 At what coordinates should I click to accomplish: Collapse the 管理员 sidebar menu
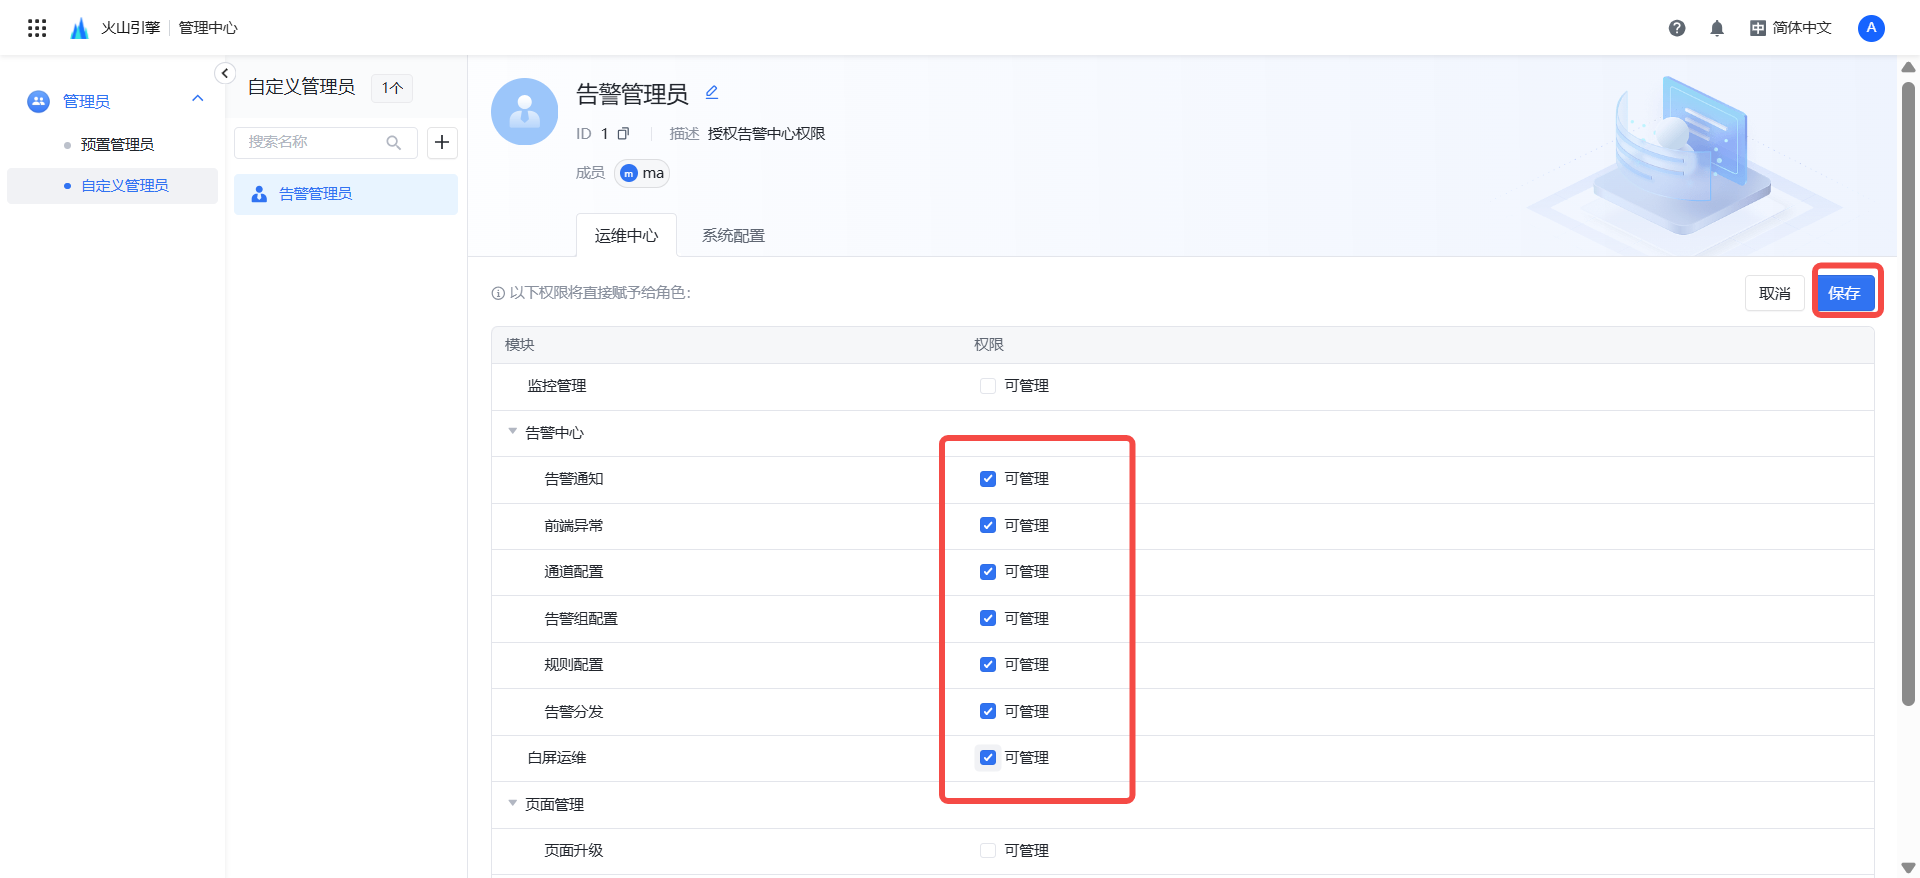[x=198, y=99]
